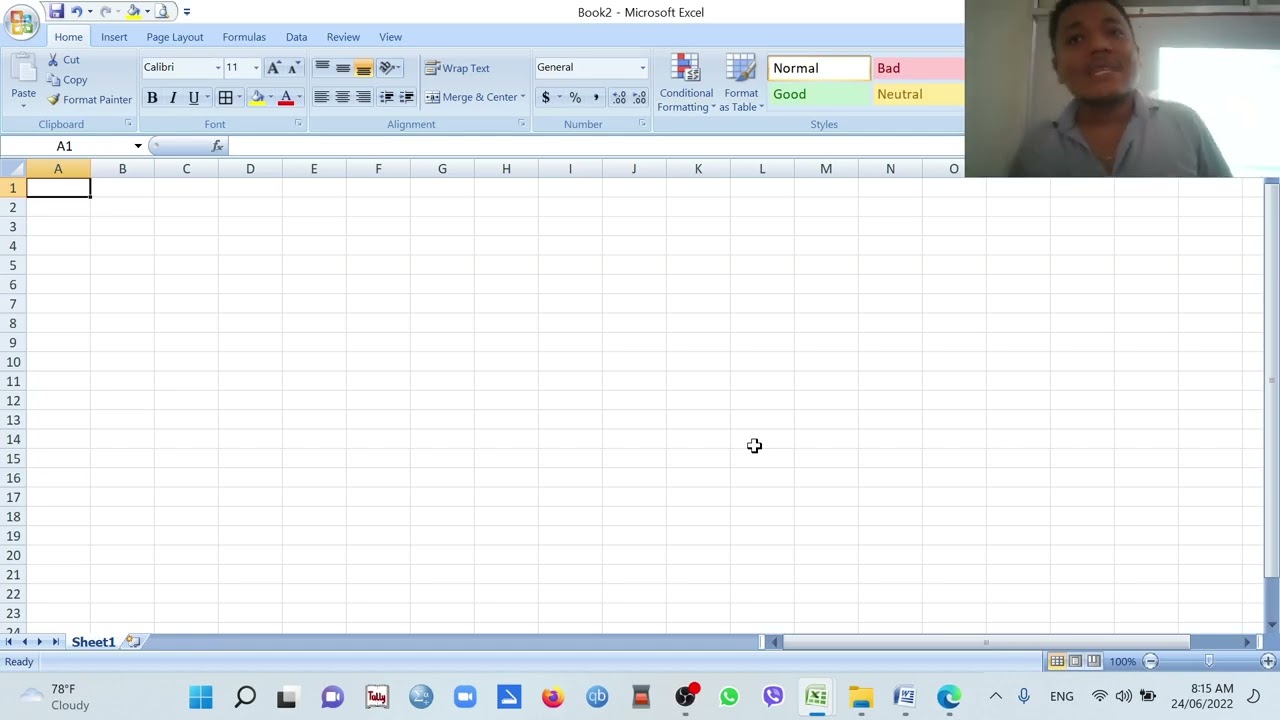Open Font dialog launcher
Image resolution: width=1280 pixels, height=720 pixels.
[x=298, y=124]
